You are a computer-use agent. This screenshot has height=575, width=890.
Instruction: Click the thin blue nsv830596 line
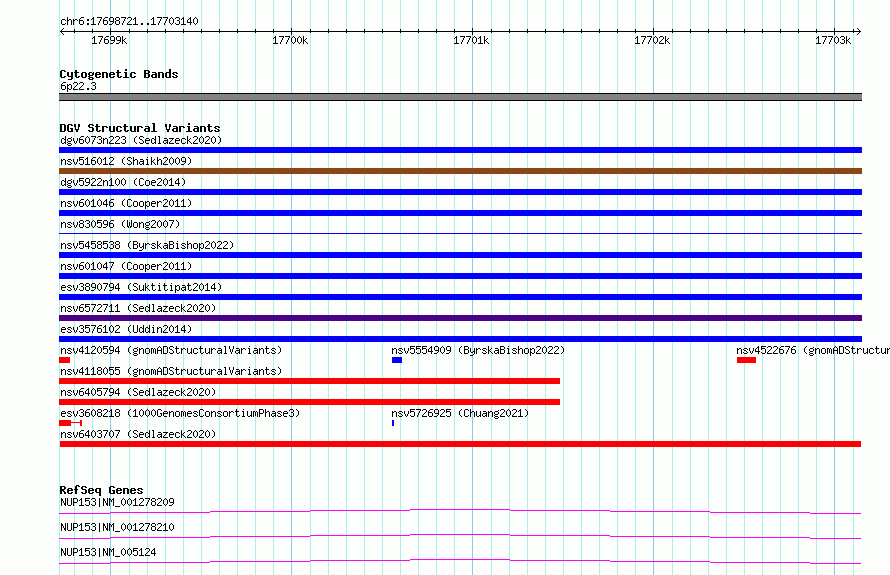pos(460,233)
